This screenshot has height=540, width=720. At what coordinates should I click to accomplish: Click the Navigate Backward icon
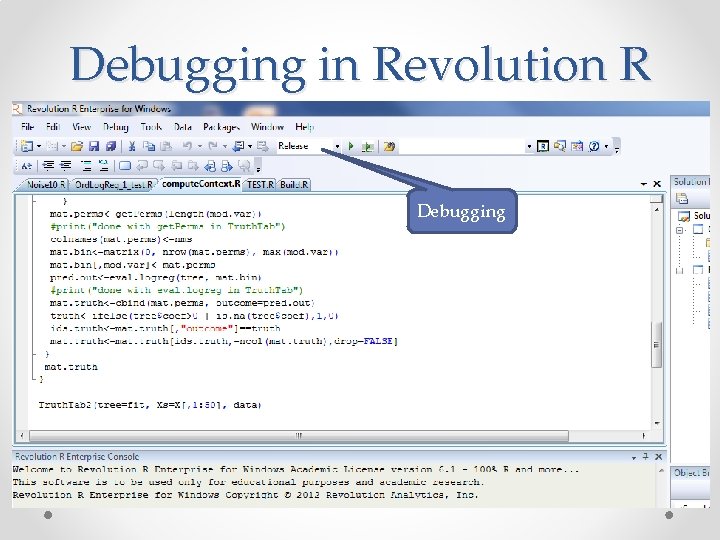pyautogui.click(x=238, y=146)
